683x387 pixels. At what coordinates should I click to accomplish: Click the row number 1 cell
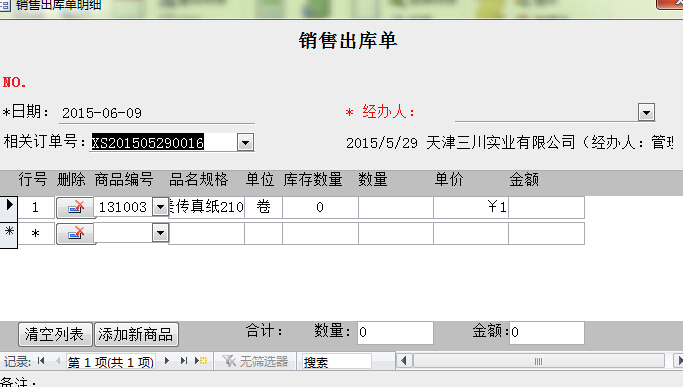tap(36, 207)
